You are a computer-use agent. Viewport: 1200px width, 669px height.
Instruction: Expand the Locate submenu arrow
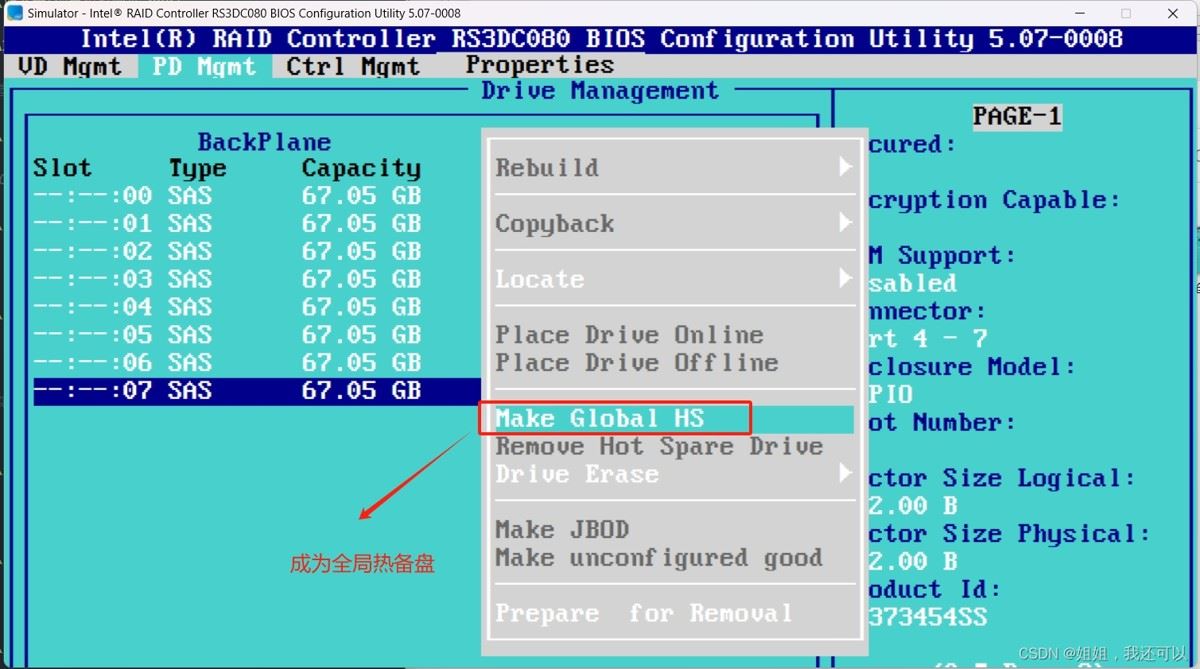(x=846, y=279)
